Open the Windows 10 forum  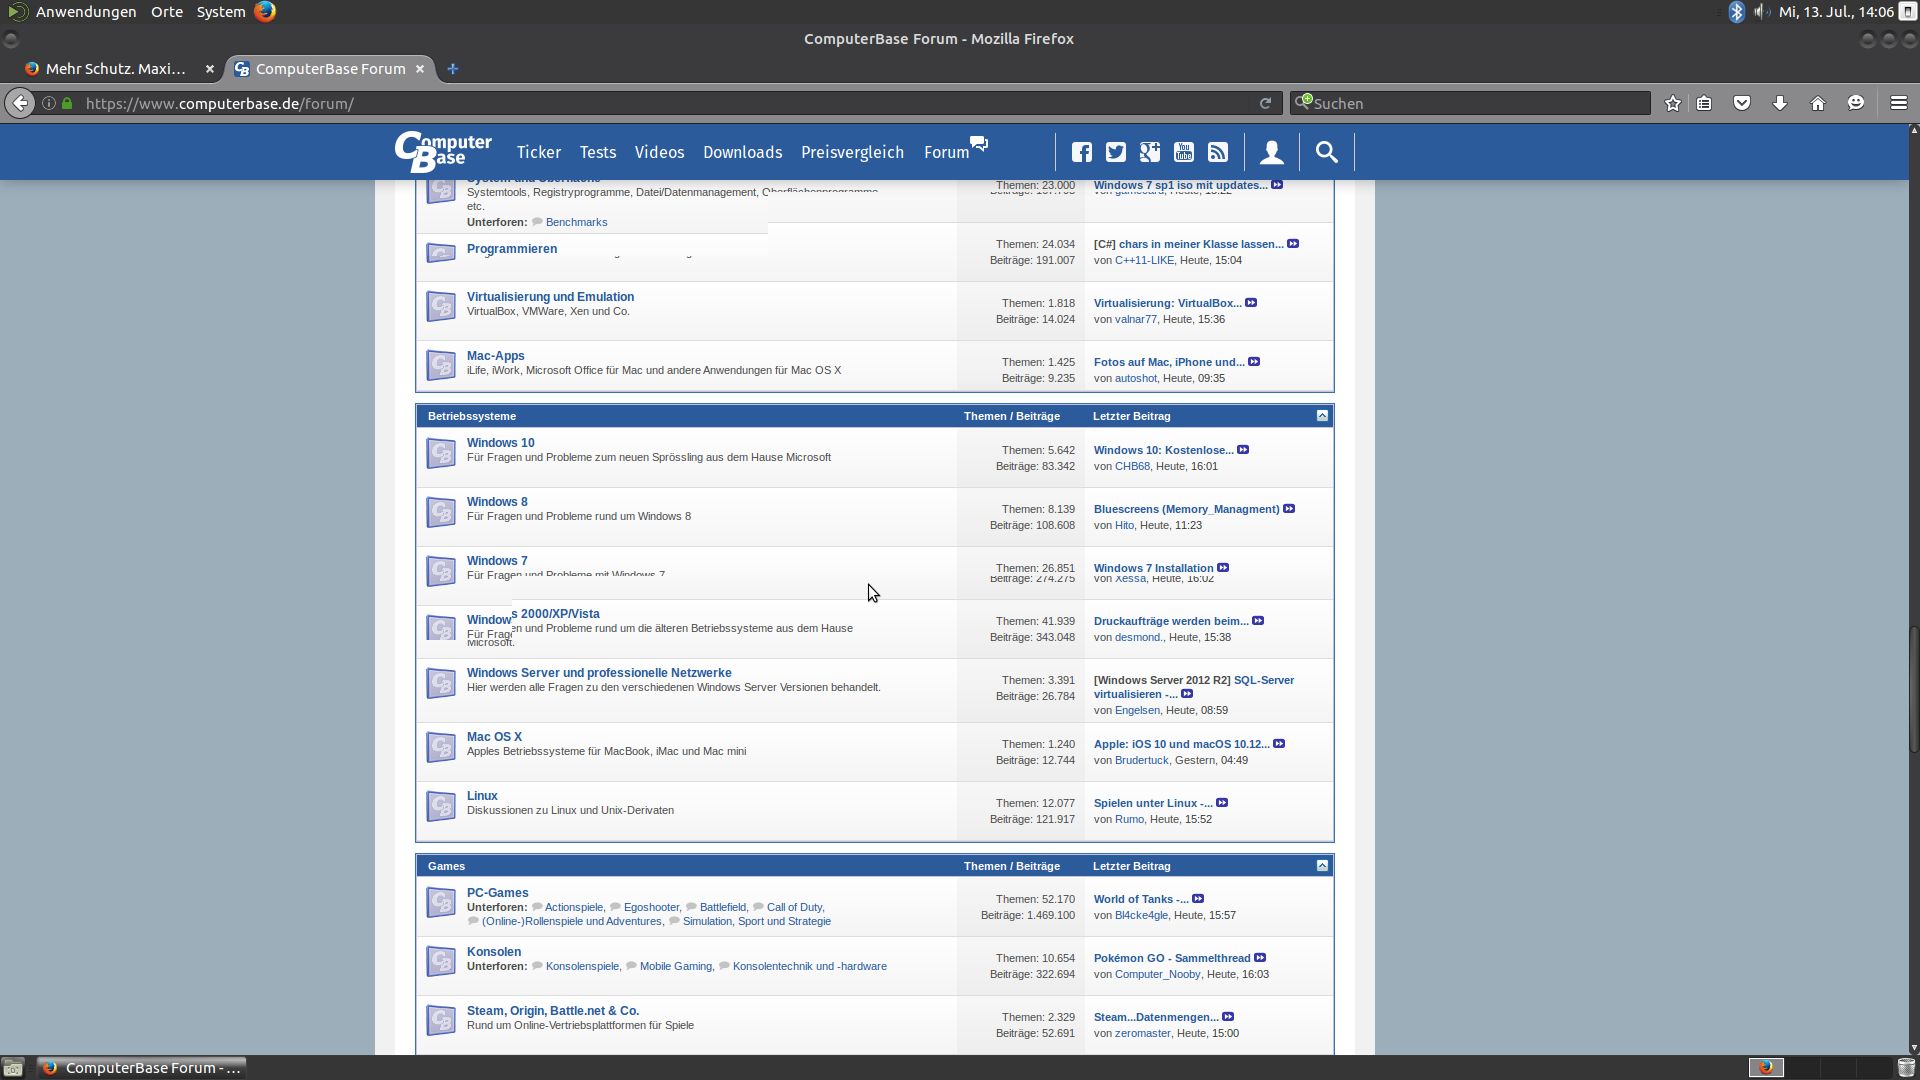click(500, 443)
